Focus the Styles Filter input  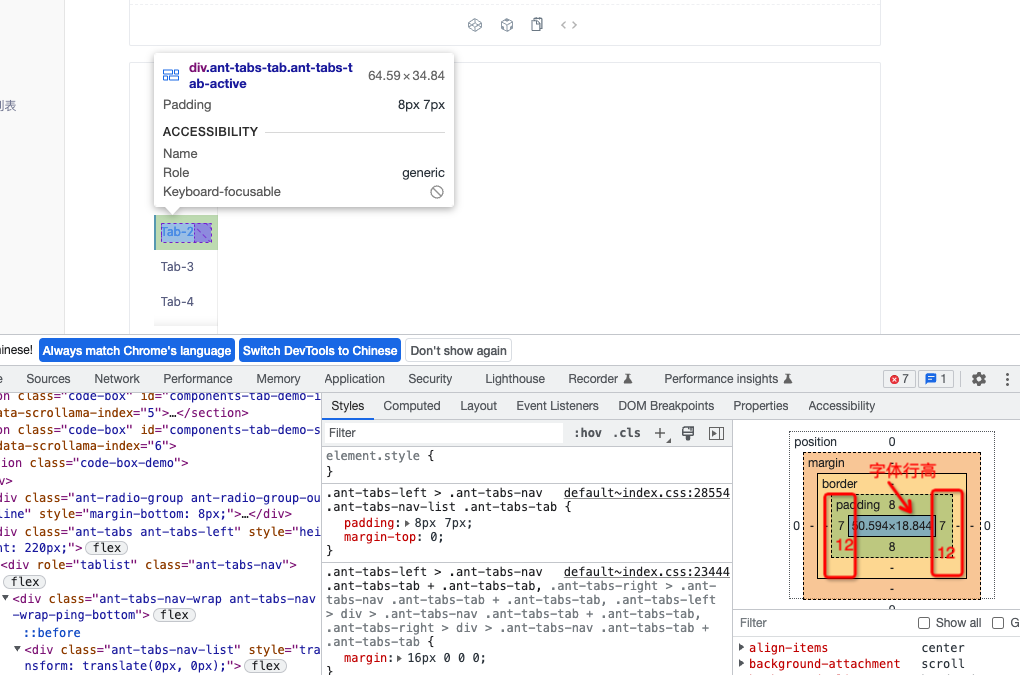[x=444, y=433]
